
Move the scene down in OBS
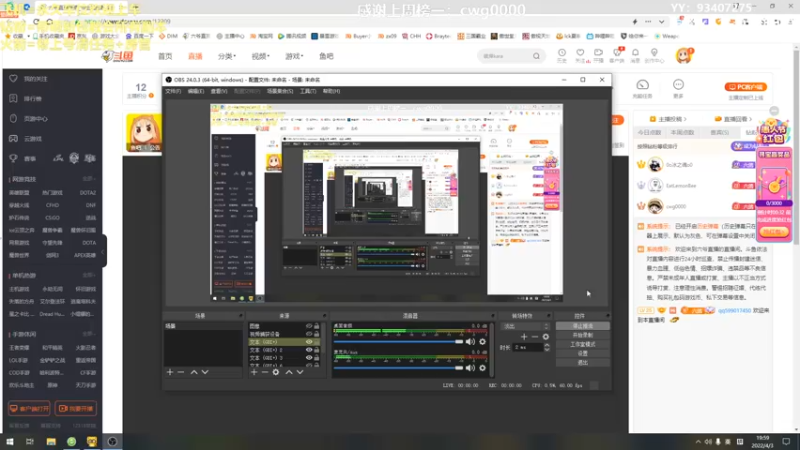tap(205, 372)
